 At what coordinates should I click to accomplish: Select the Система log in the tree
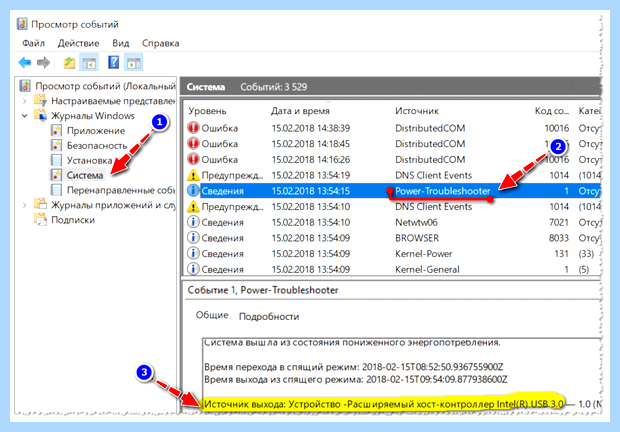[85, 175]
